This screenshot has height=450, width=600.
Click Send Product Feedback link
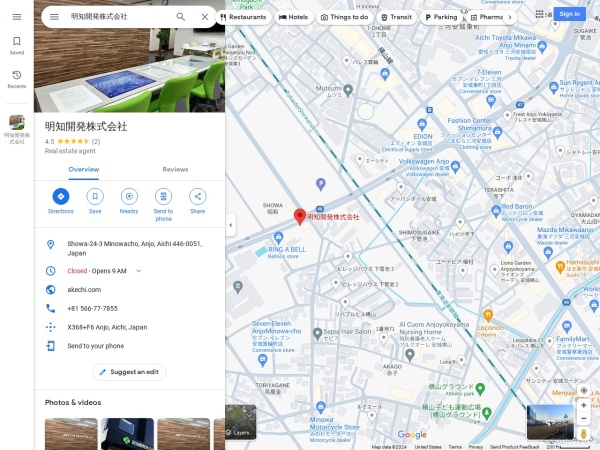(x=515, y=447)
